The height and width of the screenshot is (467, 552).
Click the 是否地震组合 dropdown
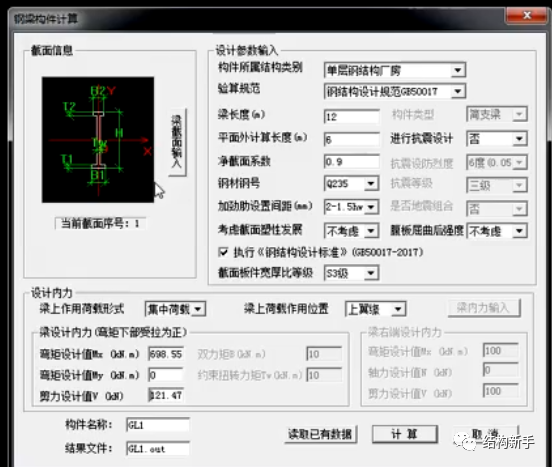point(497,208)
